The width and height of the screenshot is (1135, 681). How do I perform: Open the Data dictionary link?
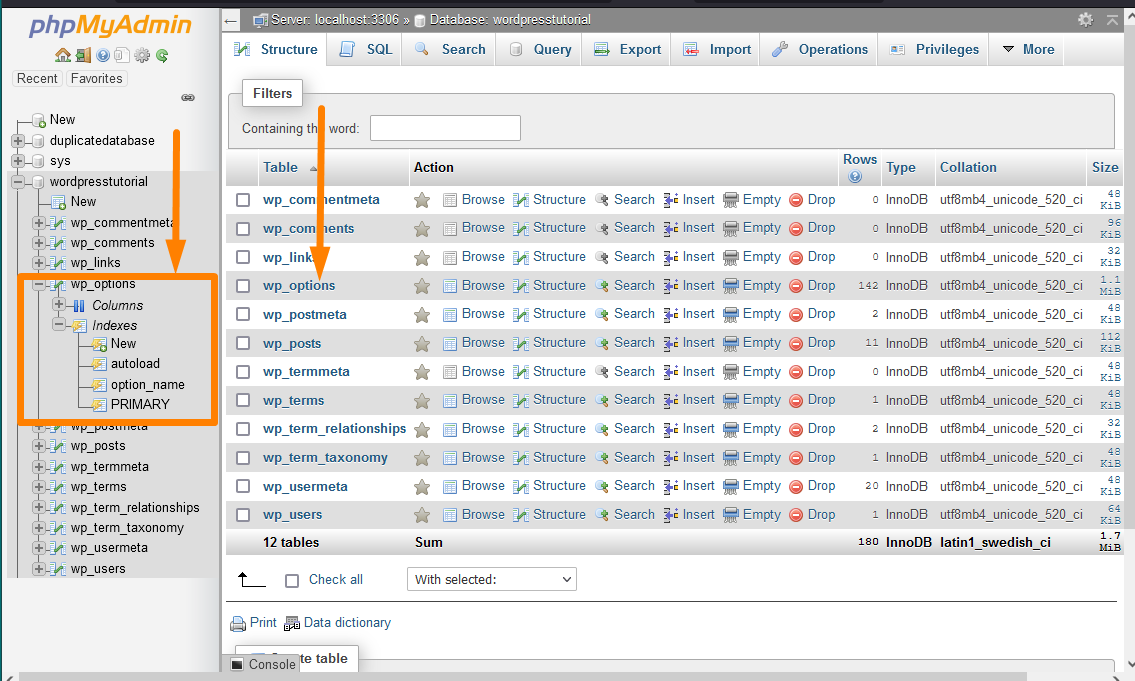pos(346,622)
